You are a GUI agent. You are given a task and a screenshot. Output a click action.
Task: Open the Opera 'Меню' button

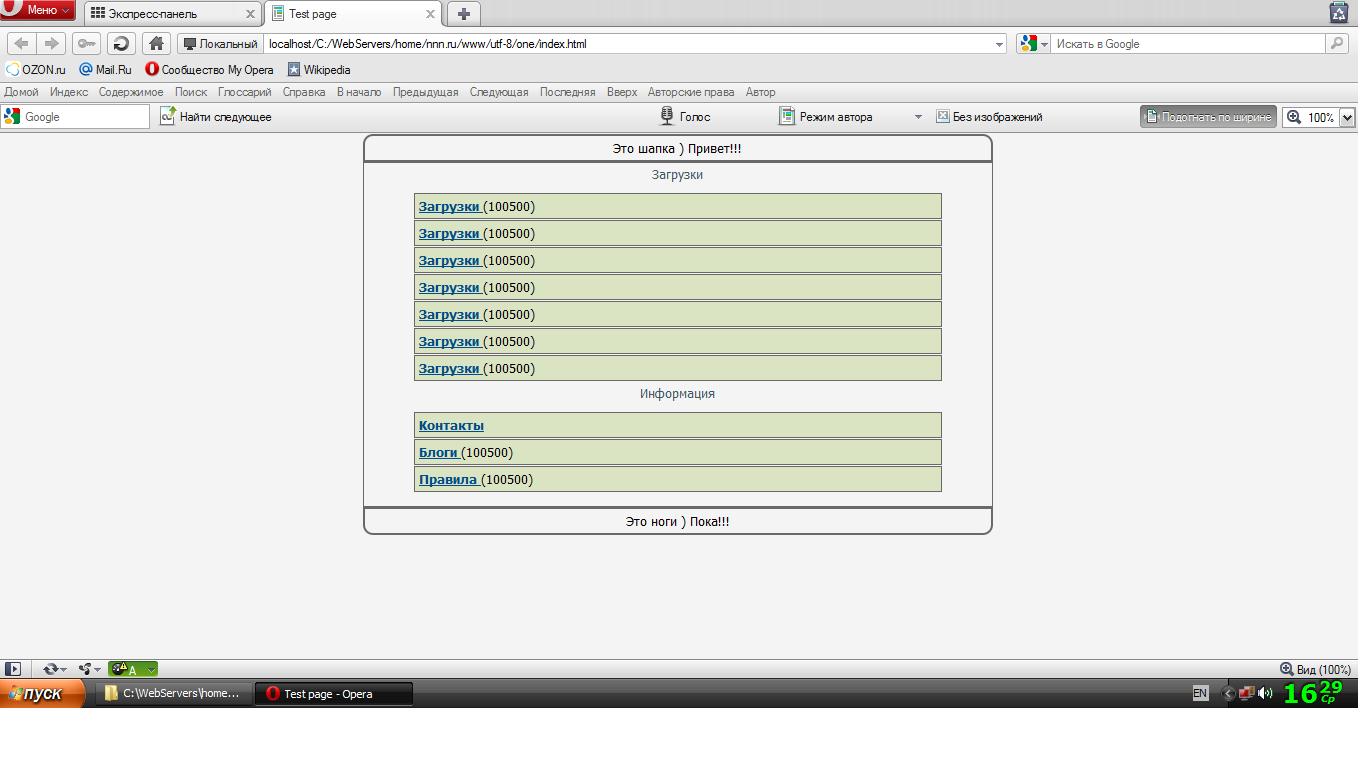click(x=39, y=10)
